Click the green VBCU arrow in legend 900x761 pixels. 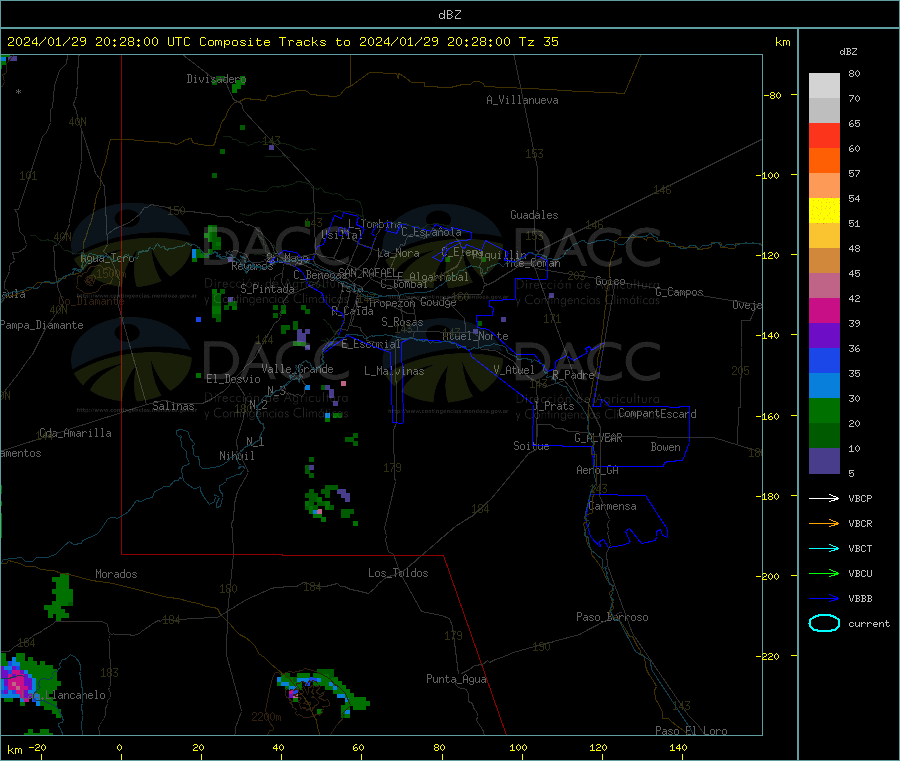[x=824, y=573]
